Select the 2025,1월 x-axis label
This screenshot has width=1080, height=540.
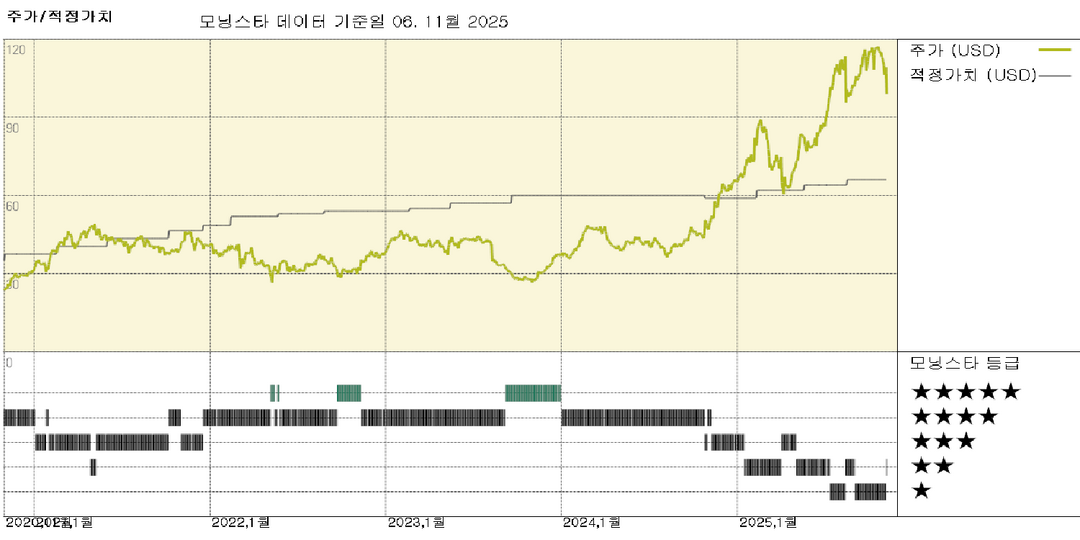[768, 522]
